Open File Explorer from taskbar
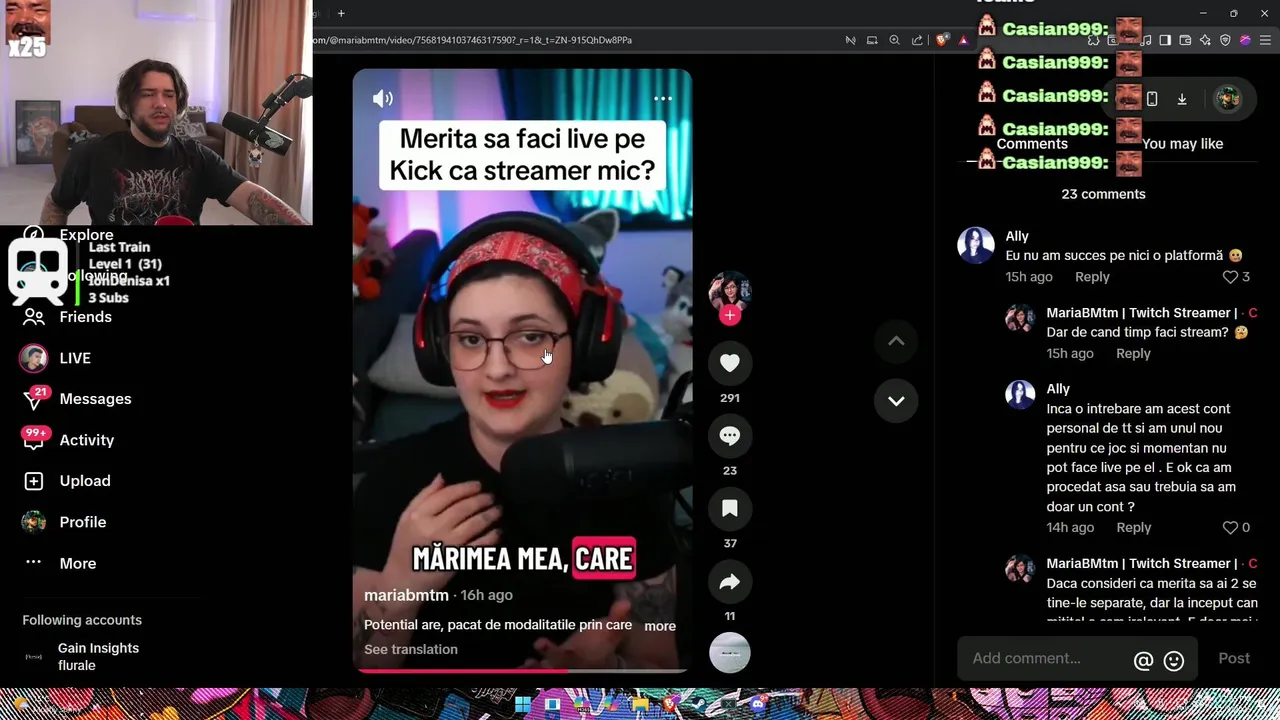Viewport: 1280px width, 720px height. (x=640, y=704)
